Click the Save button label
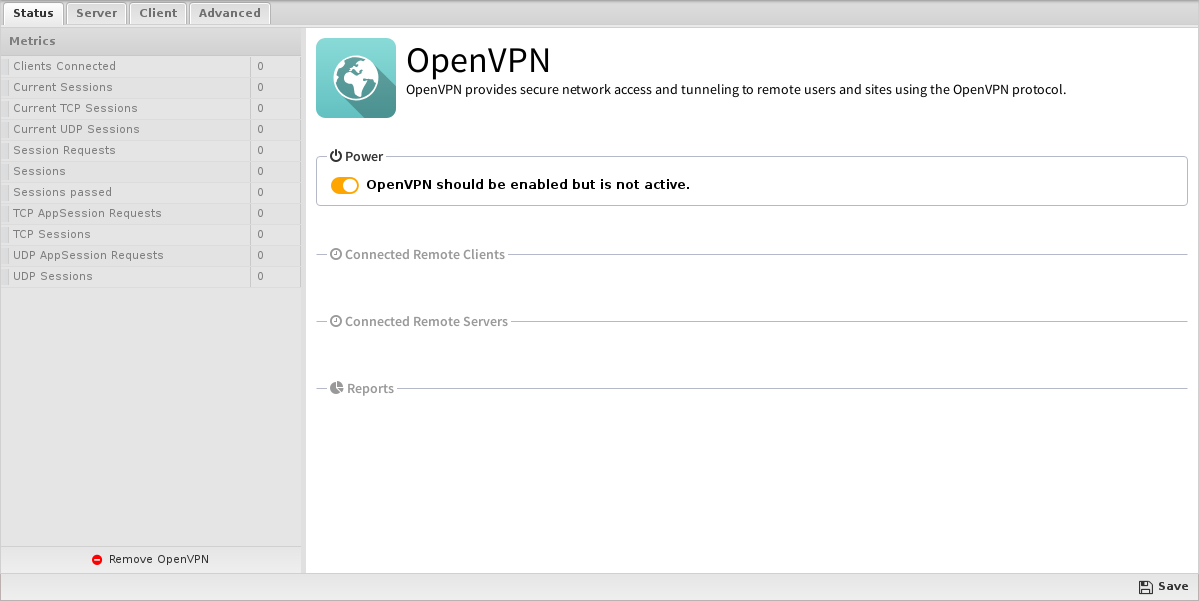The image size is (1199, 601). point(1173,586)
